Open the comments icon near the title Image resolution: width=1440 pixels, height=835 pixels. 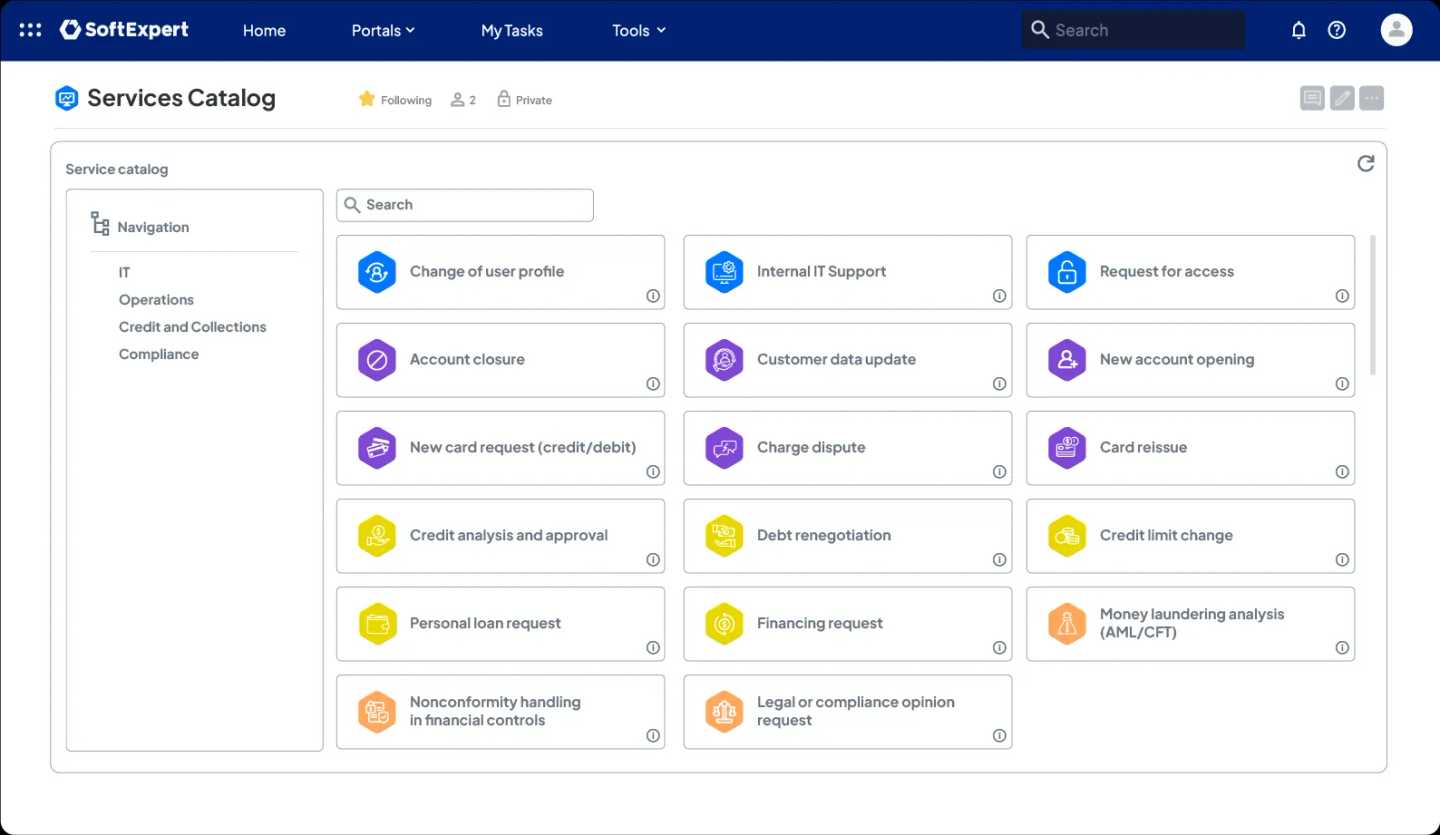point(1312,98)
